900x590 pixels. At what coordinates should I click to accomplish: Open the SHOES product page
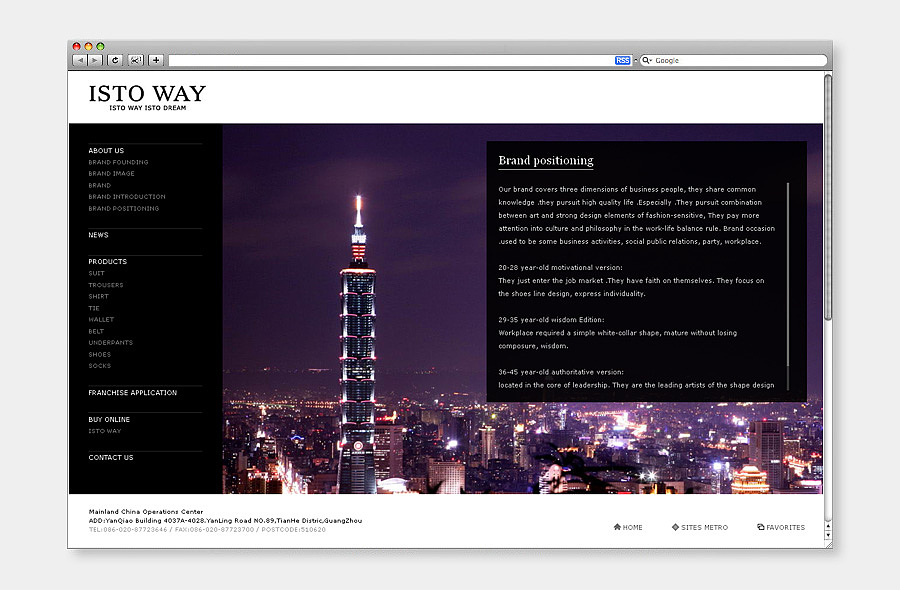click(99, 354)
